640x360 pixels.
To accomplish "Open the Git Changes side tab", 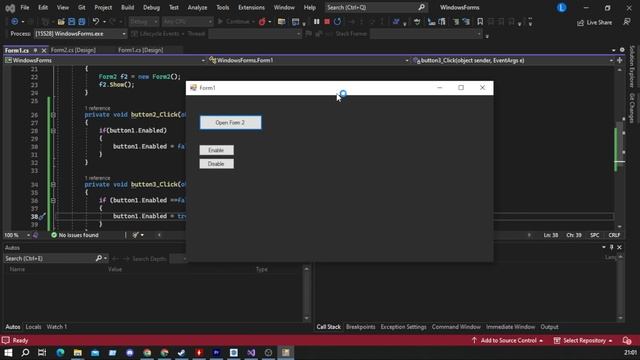I will 632,108.
